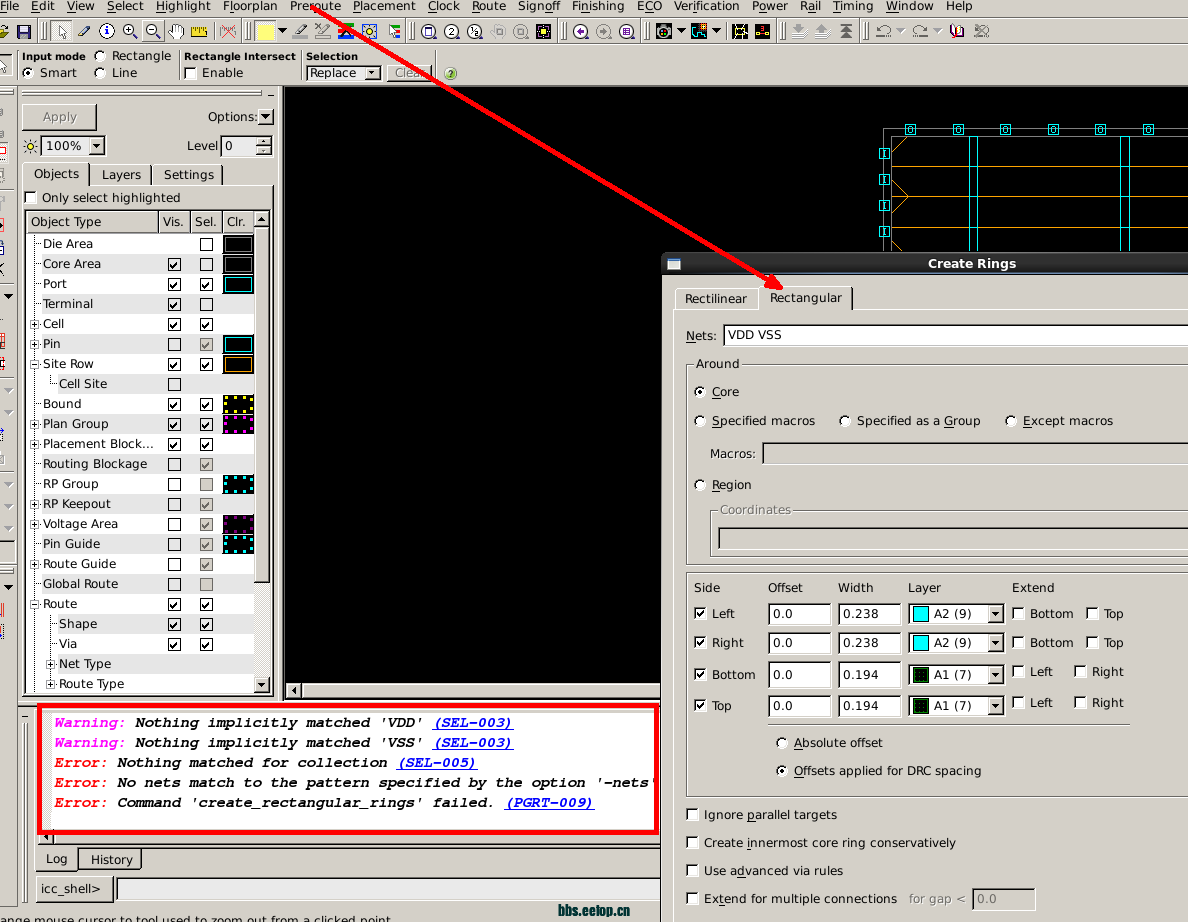The height and width of the screenshot is (922, 1188).
Task: Toggle visibility checkbox for Core Area
Action: (x=174, y=264)
